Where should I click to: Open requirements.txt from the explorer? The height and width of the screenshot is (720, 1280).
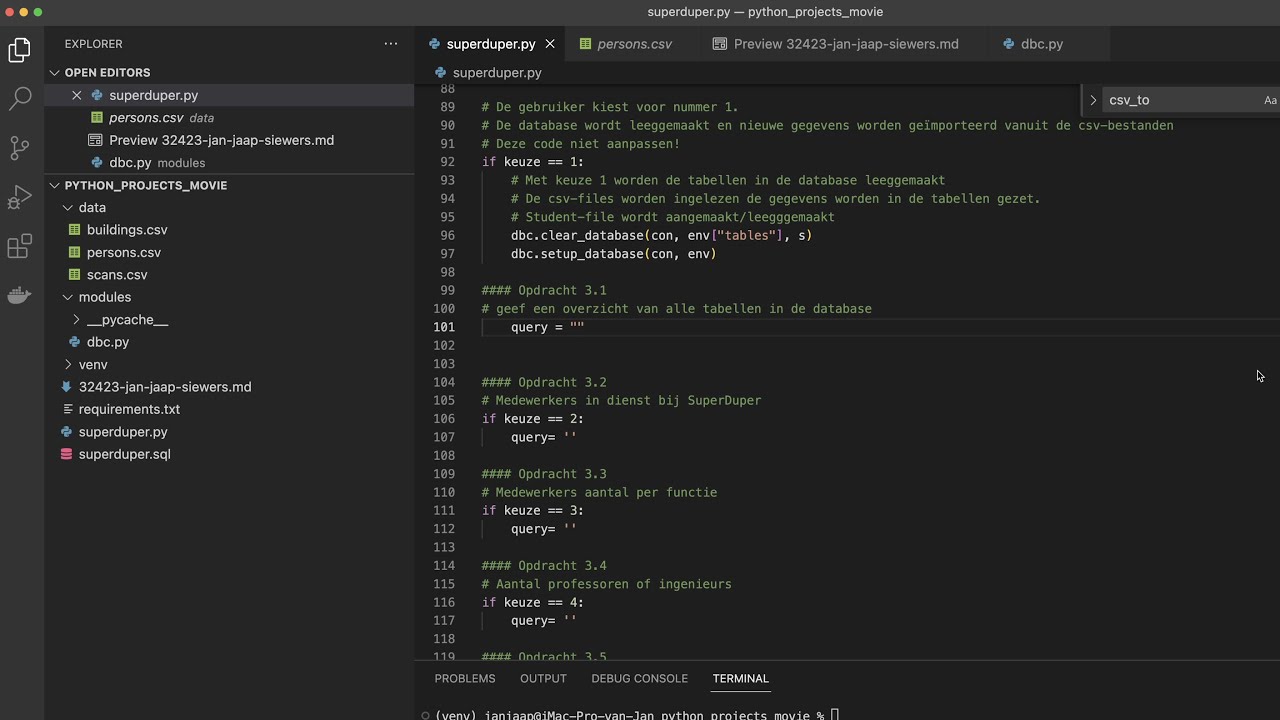(129, 409)
